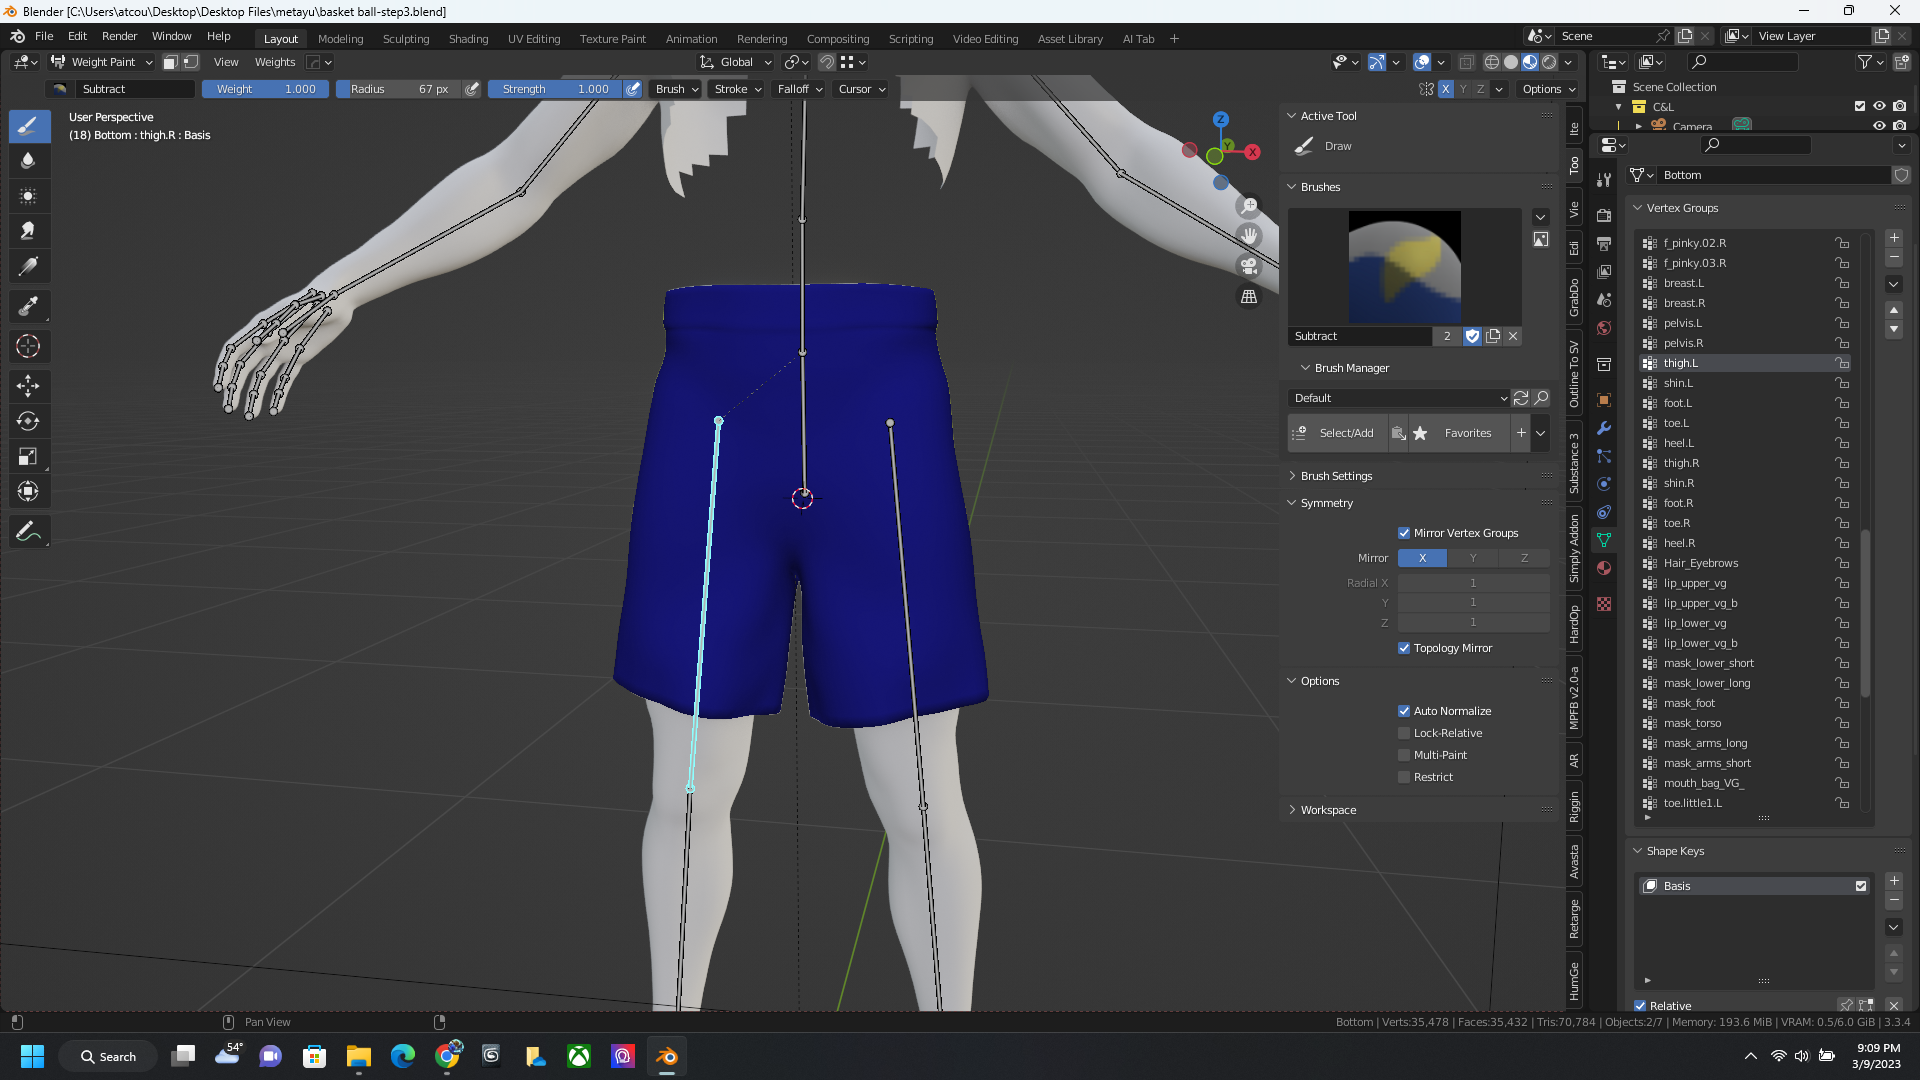Select the Move tool

coord(28,386)
